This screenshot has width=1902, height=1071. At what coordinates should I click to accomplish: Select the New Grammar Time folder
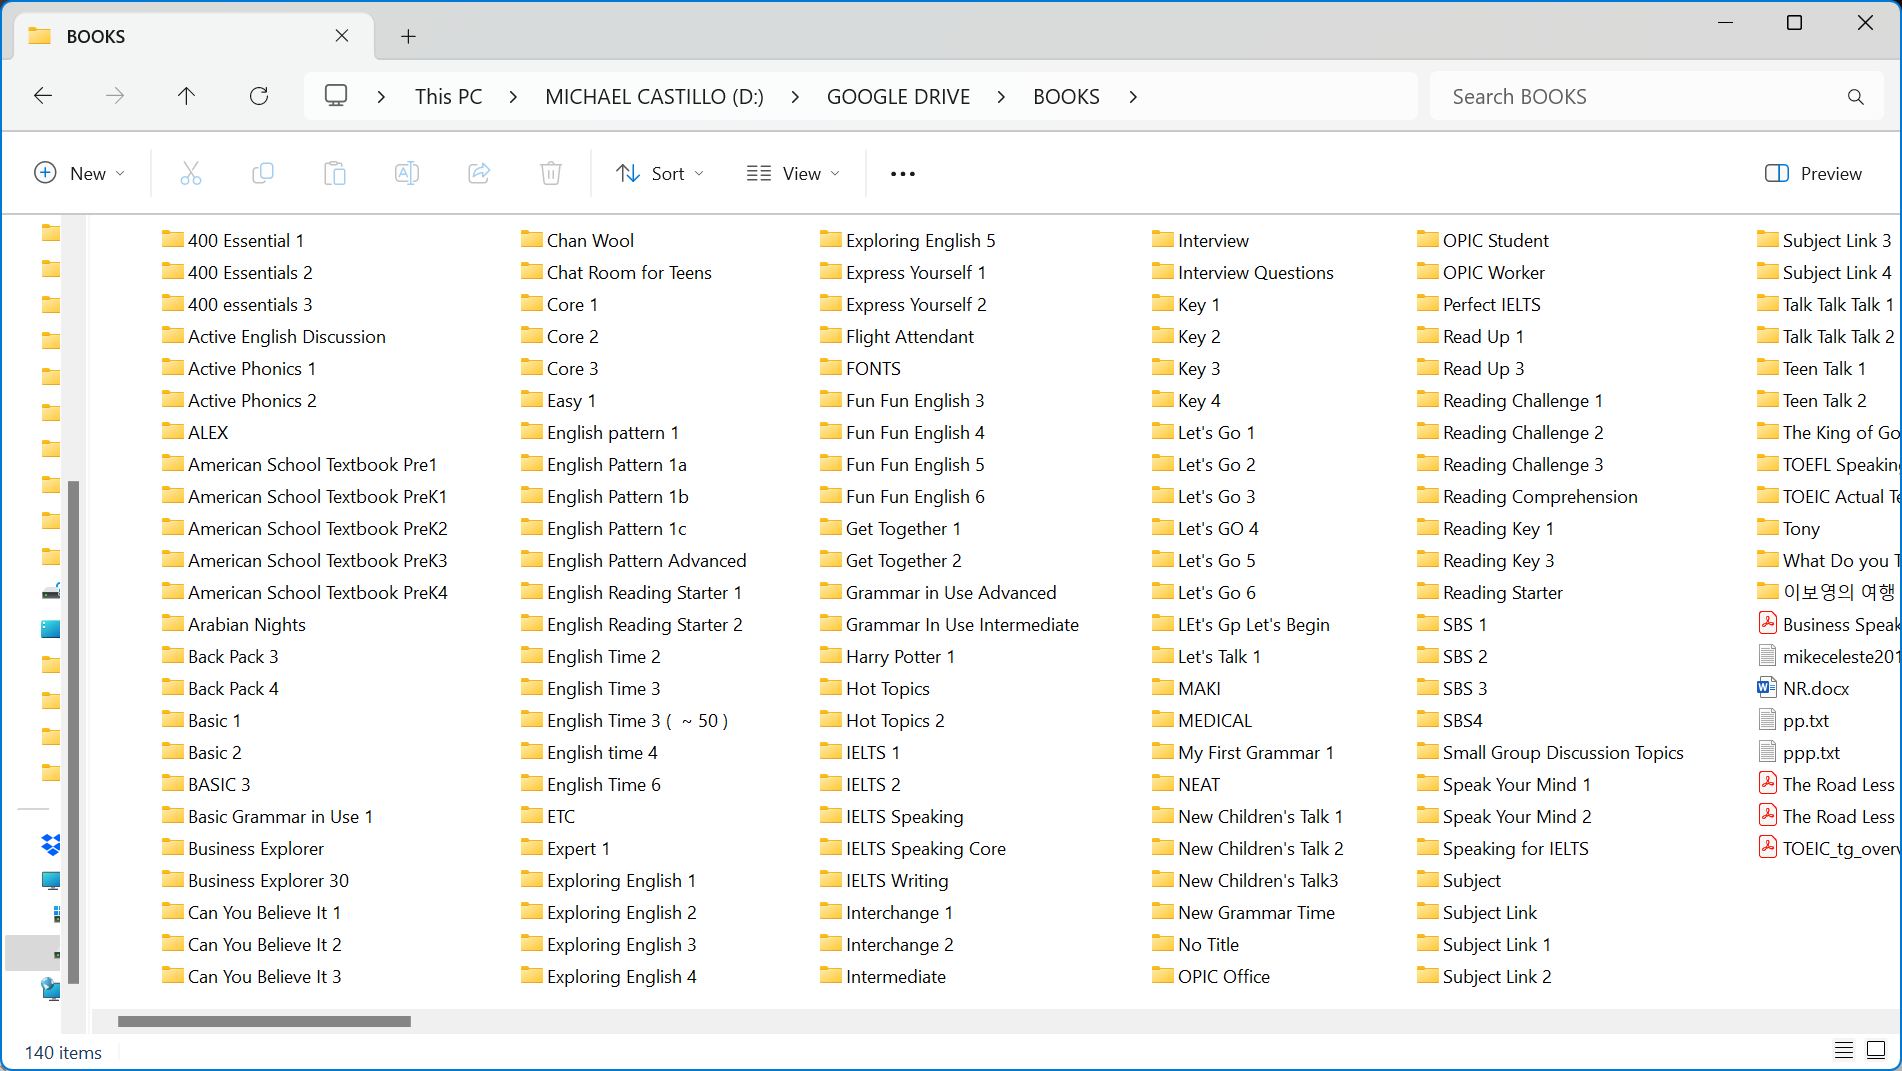(1243, 912)
